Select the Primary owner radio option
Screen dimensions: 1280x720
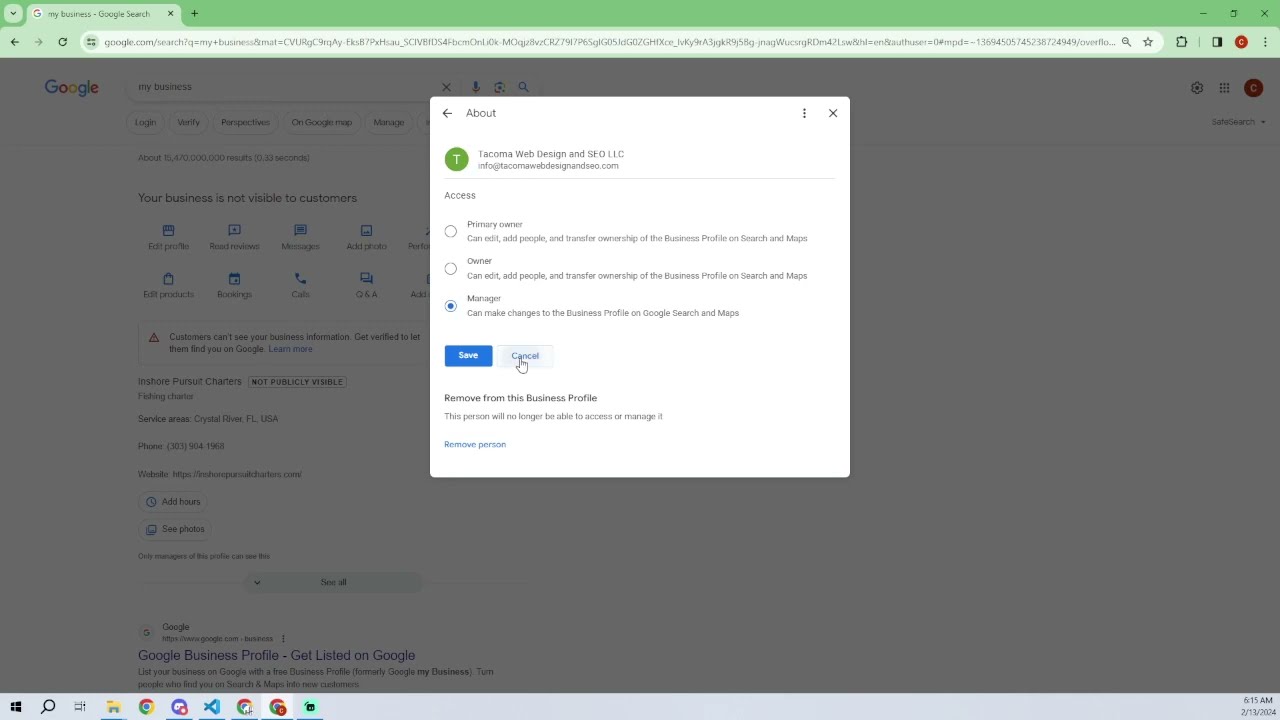451,231
